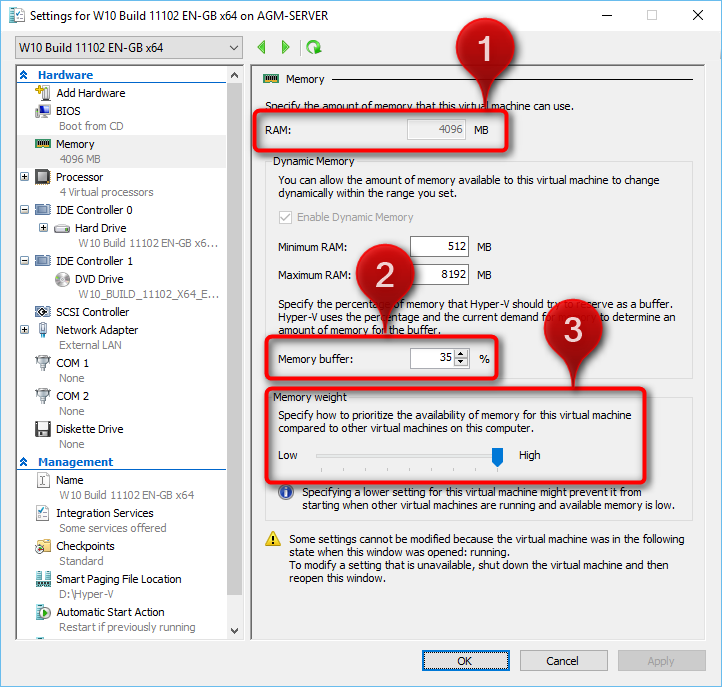Click the RAM value field

[x=436, y=129]
